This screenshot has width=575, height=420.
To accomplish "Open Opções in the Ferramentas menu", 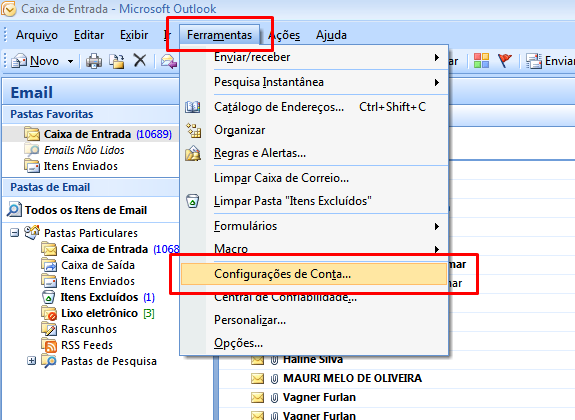I will tap(314, 343).
